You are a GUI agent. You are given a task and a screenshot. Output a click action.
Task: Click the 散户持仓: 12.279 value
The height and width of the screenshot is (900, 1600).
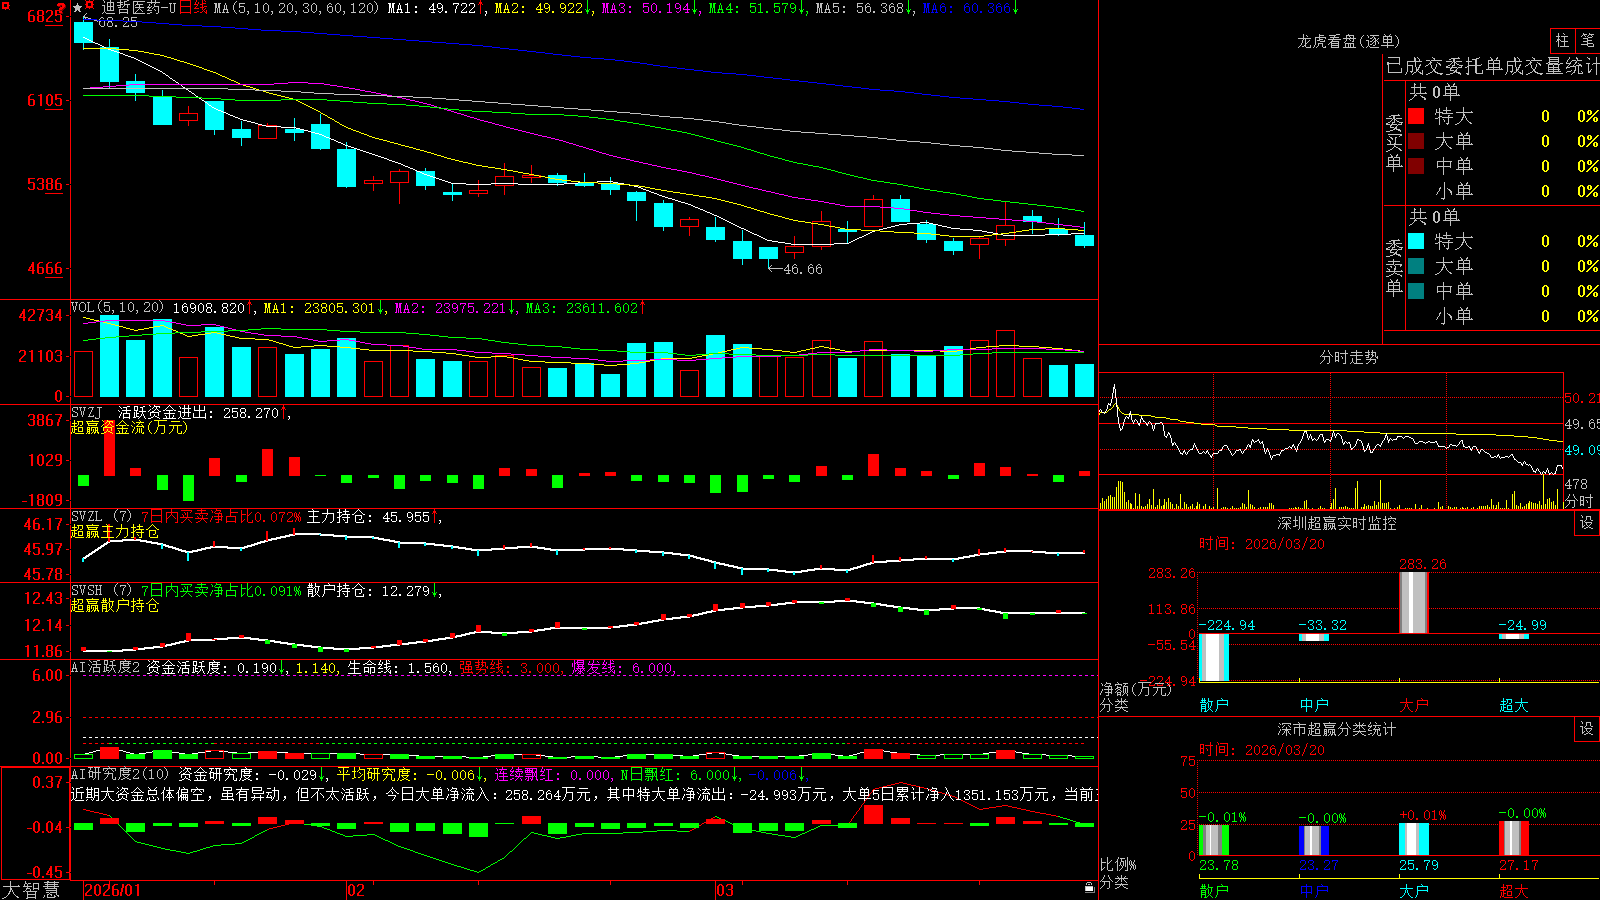click(371, 591)
